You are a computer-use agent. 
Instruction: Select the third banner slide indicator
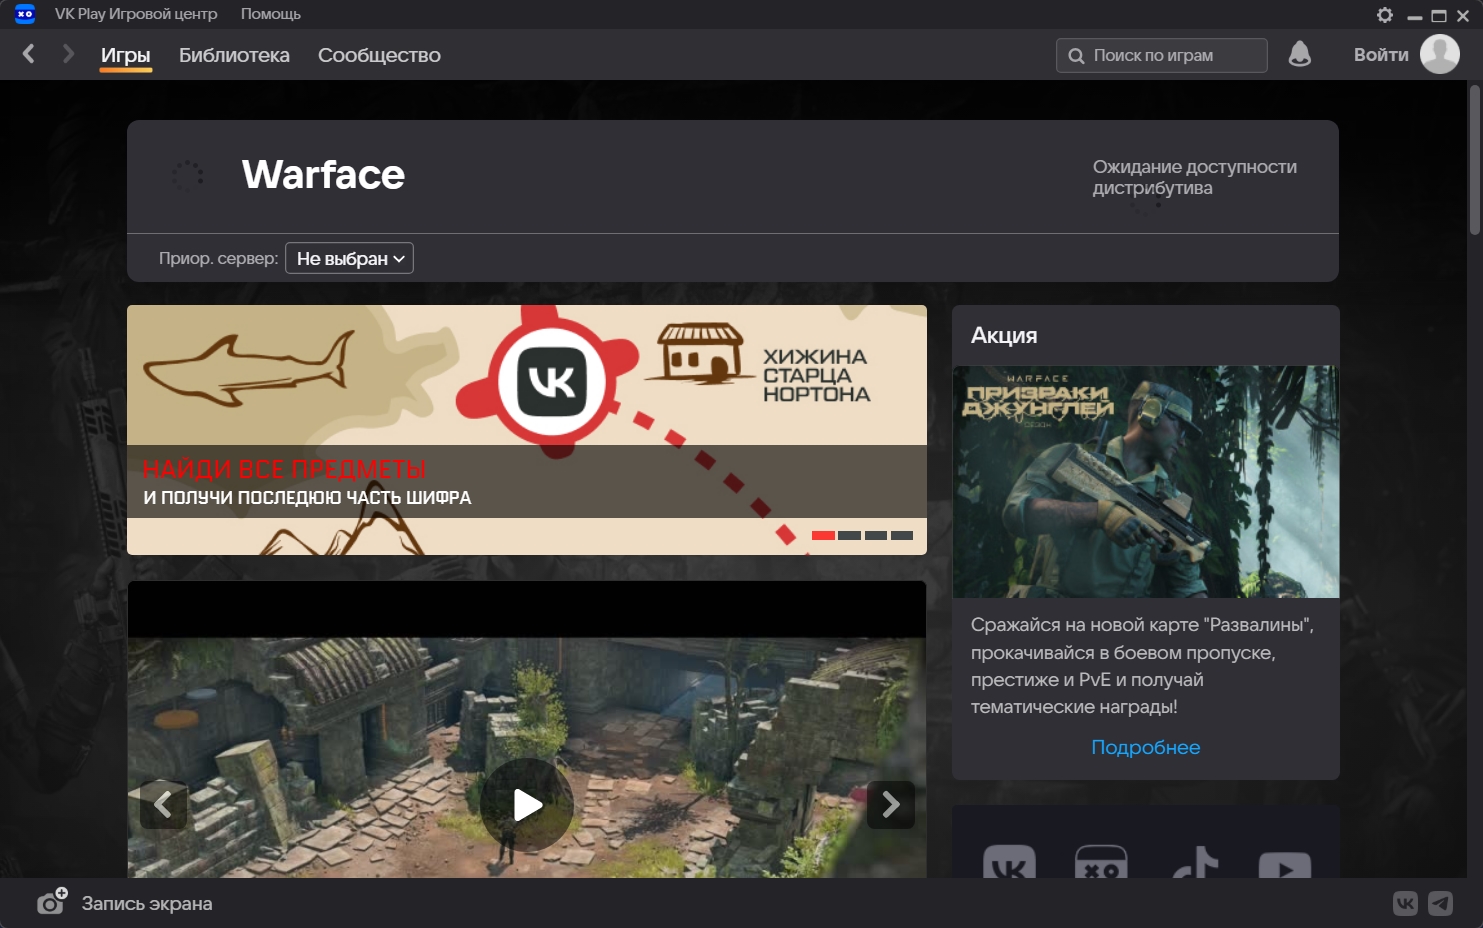pos(876,535)
